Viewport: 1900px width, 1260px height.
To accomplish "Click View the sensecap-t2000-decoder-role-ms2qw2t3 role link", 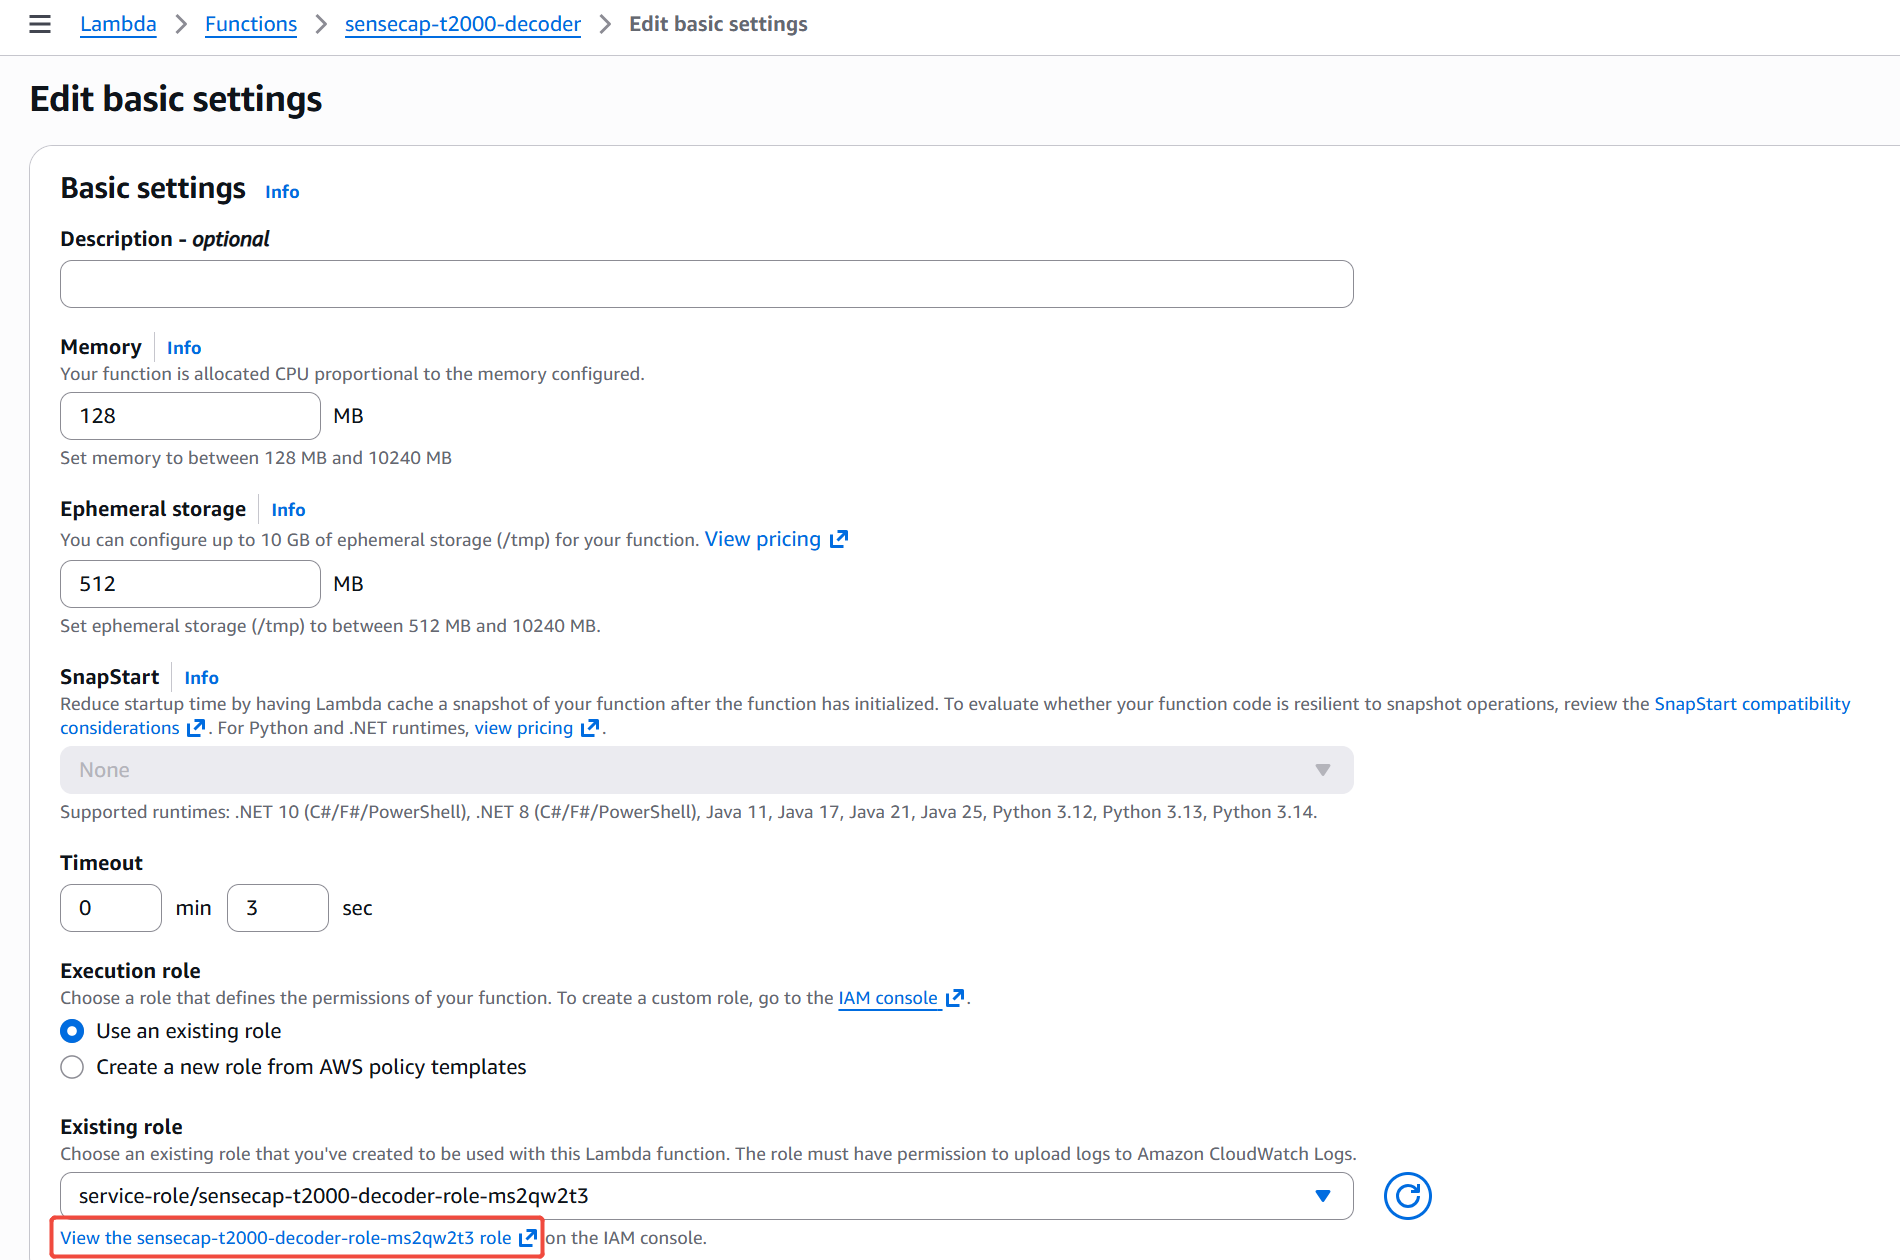I will (287, 1238).
